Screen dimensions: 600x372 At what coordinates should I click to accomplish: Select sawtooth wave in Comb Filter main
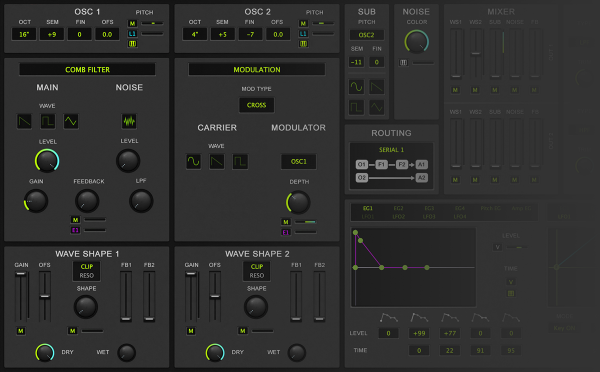pos(24,122)
